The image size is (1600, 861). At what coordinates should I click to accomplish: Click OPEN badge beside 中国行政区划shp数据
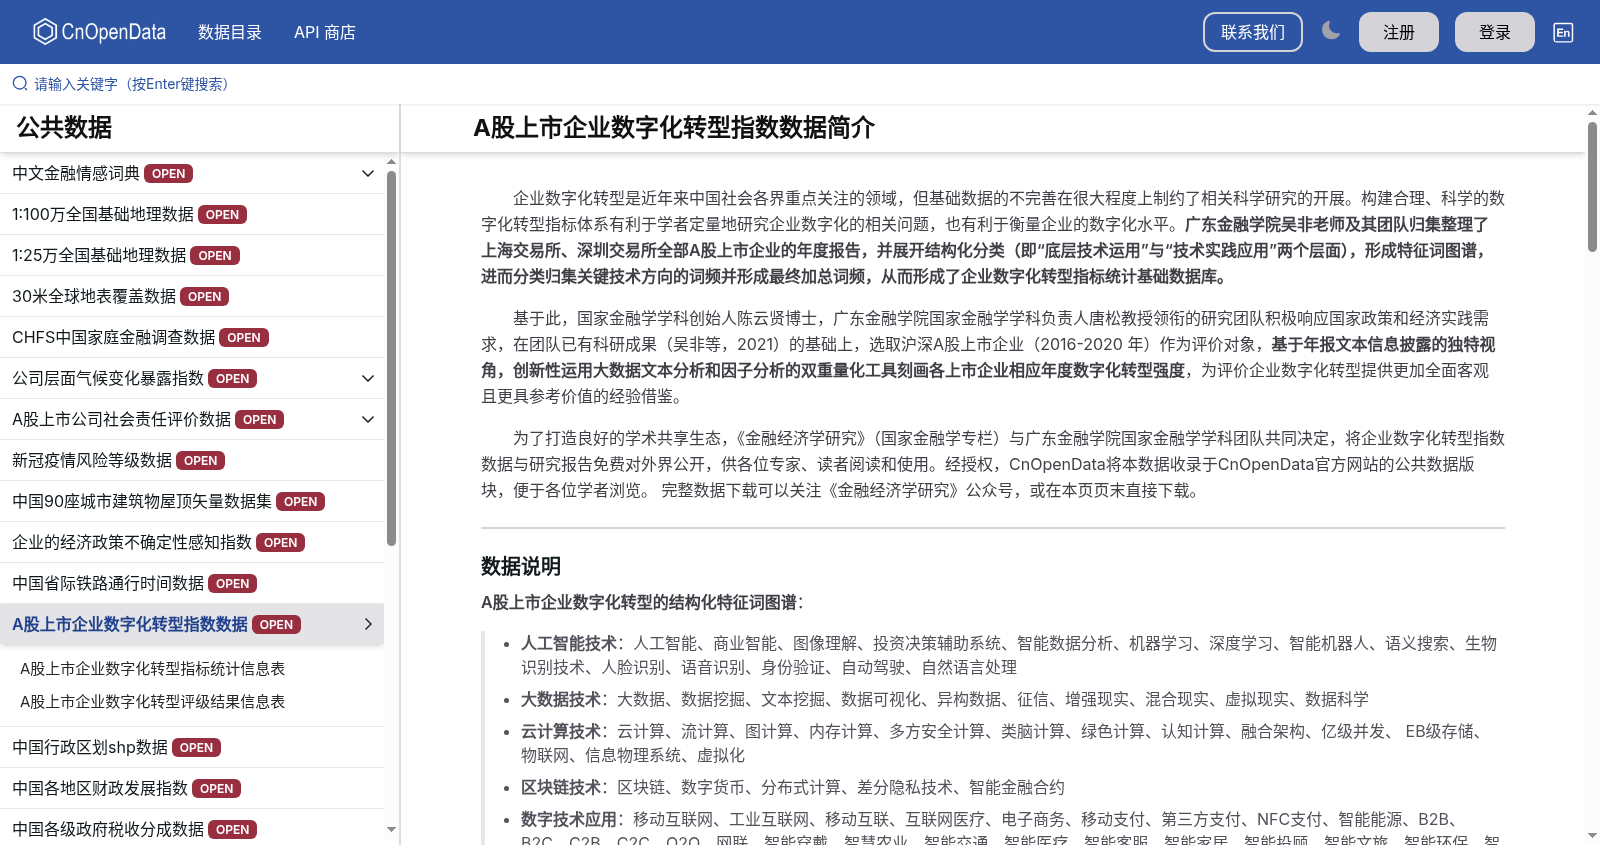(x=196, y=748)
